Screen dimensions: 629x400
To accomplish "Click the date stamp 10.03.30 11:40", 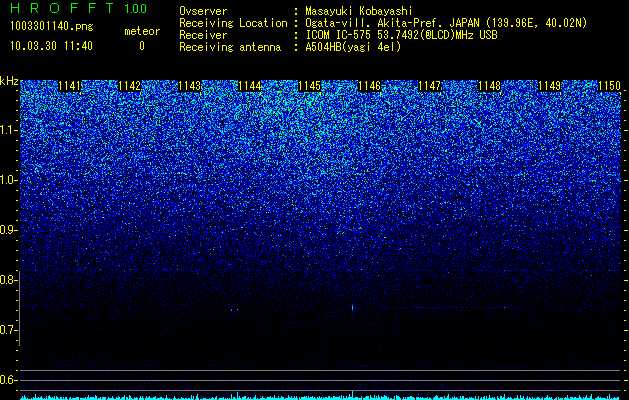I will [51, 46].
